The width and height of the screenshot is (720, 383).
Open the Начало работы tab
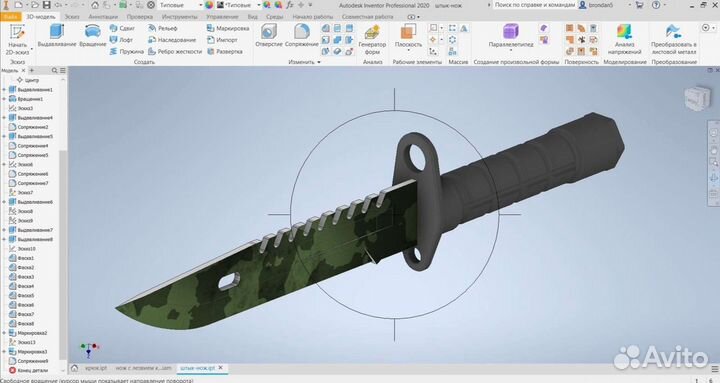[313, 17]
